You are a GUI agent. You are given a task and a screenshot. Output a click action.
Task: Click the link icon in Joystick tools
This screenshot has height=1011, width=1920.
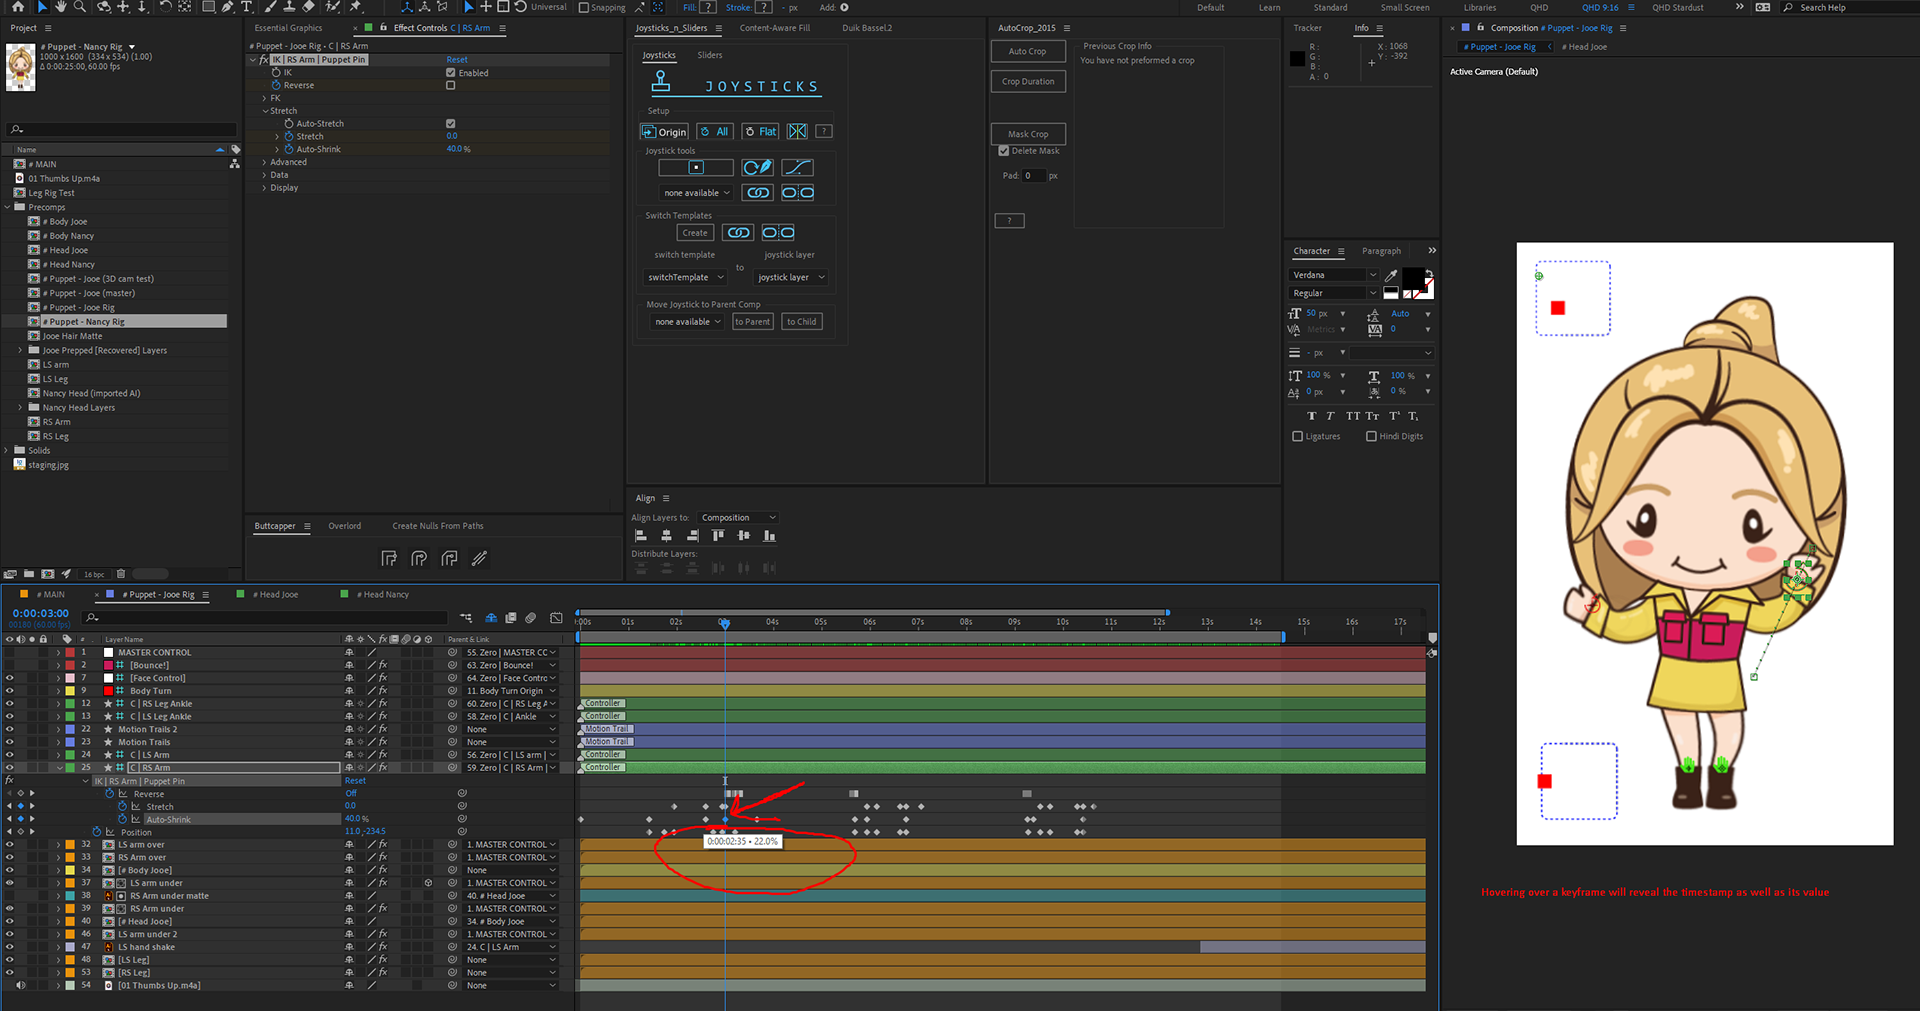coord(758,192)
